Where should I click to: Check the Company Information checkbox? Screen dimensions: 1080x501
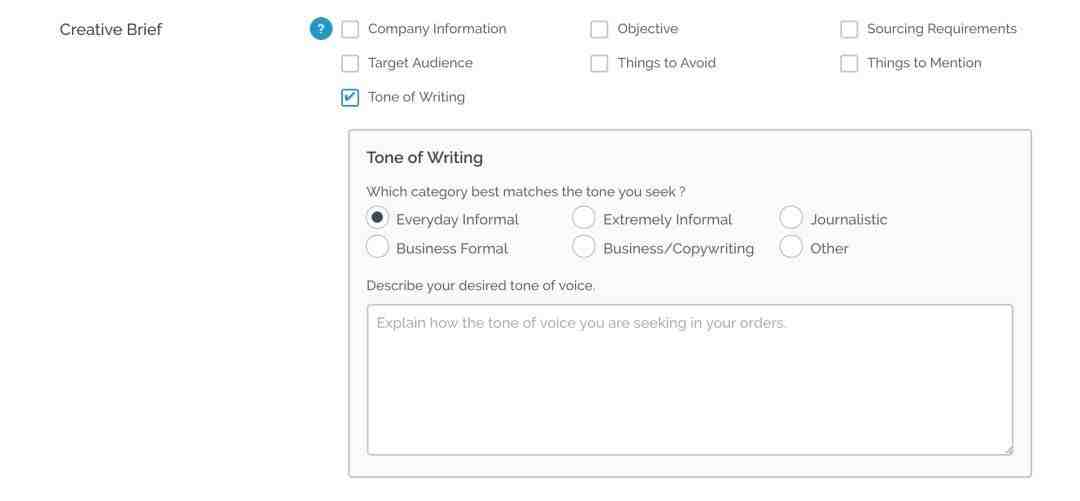(350, 29)
